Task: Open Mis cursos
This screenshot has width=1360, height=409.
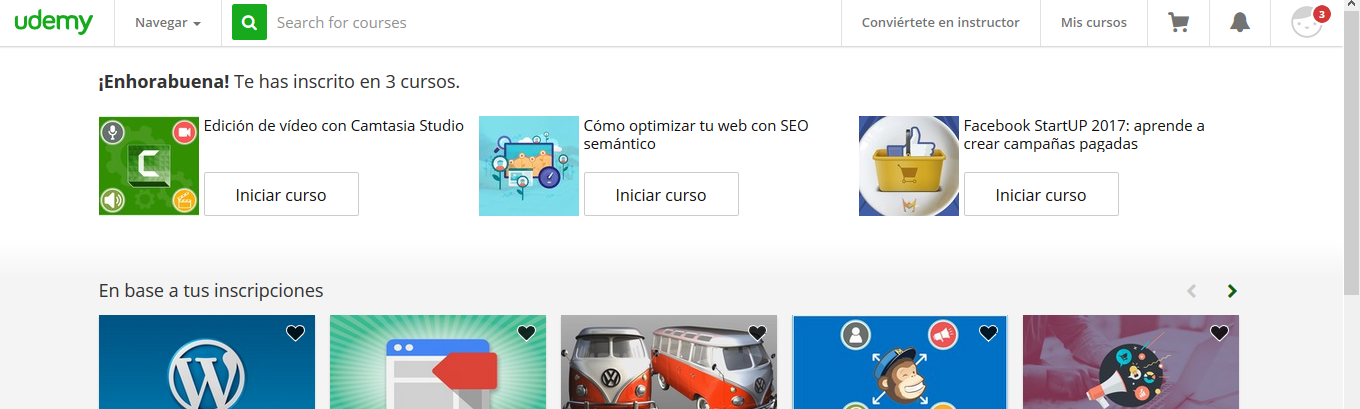Action: (x=1093, y=23)
